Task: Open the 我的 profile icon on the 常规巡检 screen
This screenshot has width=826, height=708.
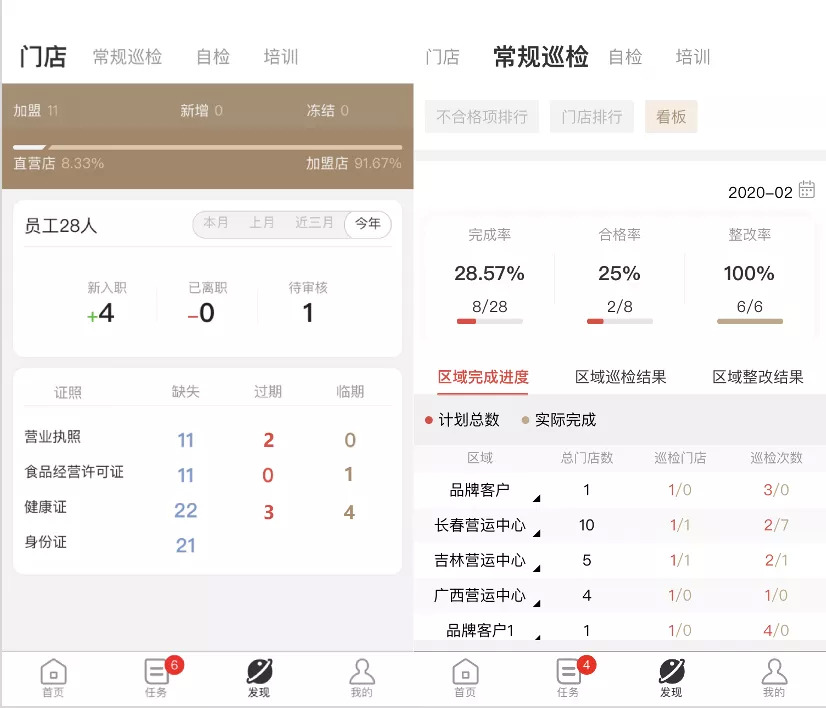Action: (x=773, y=675)
